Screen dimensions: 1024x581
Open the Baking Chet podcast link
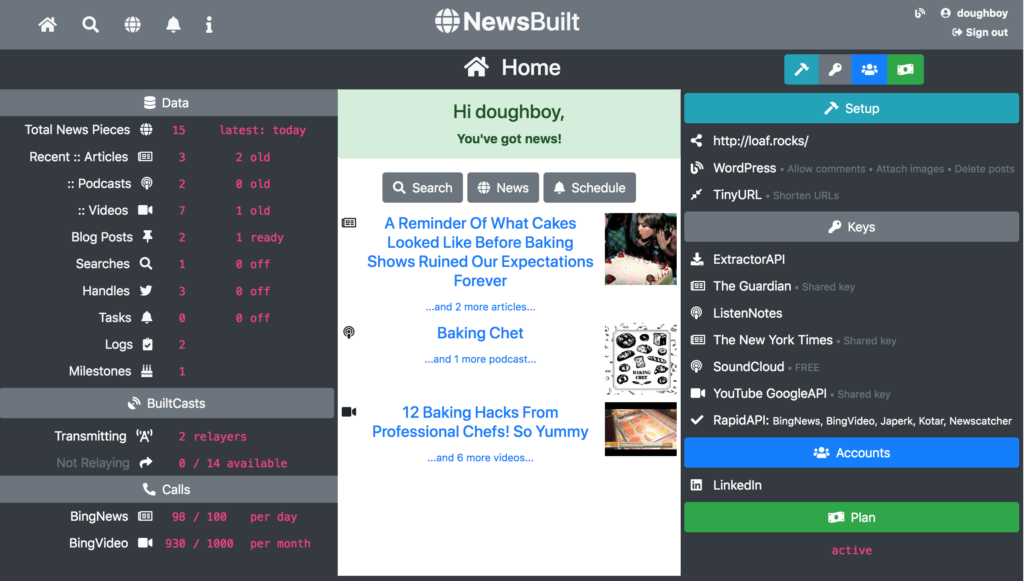click(480, 333)
